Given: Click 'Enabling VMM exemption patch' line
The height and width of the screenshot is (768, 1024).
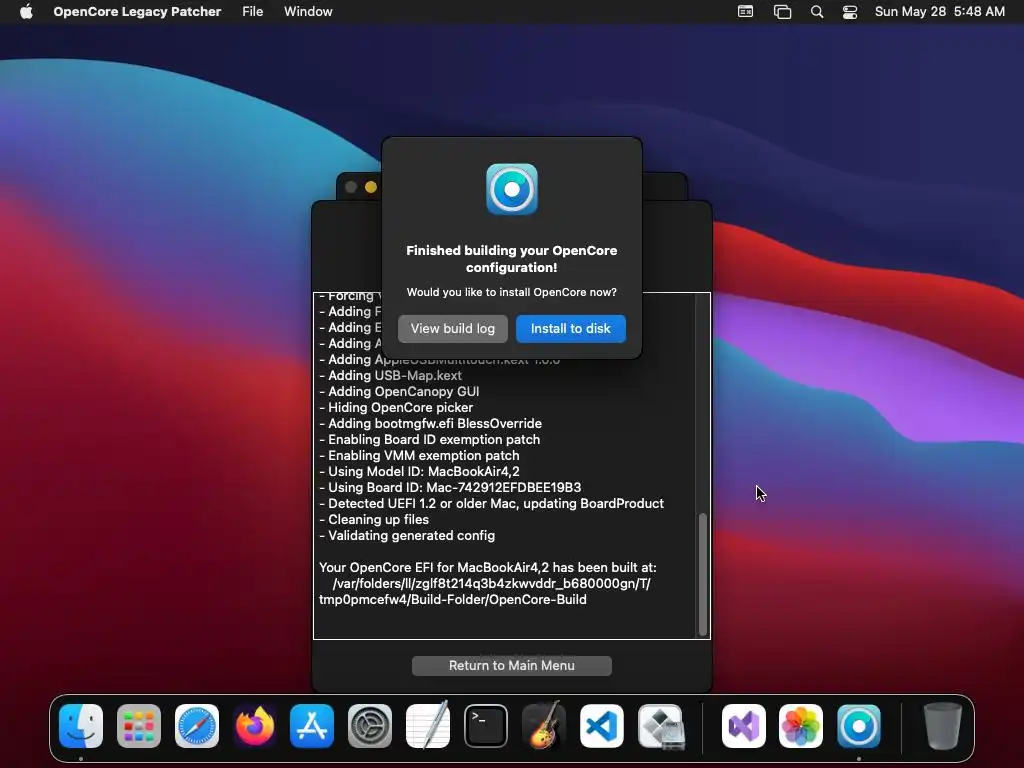Looking at the screenshot, I should point(419,455).
